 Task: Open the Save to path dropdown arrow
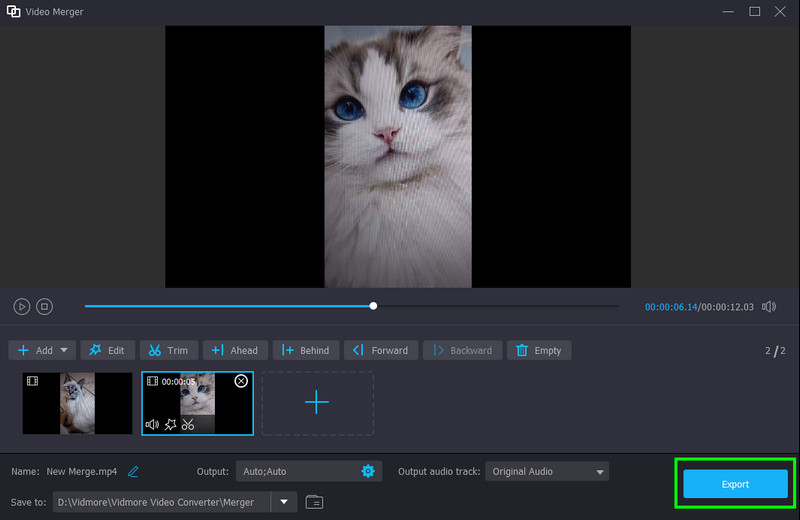(x=284, y=502)
